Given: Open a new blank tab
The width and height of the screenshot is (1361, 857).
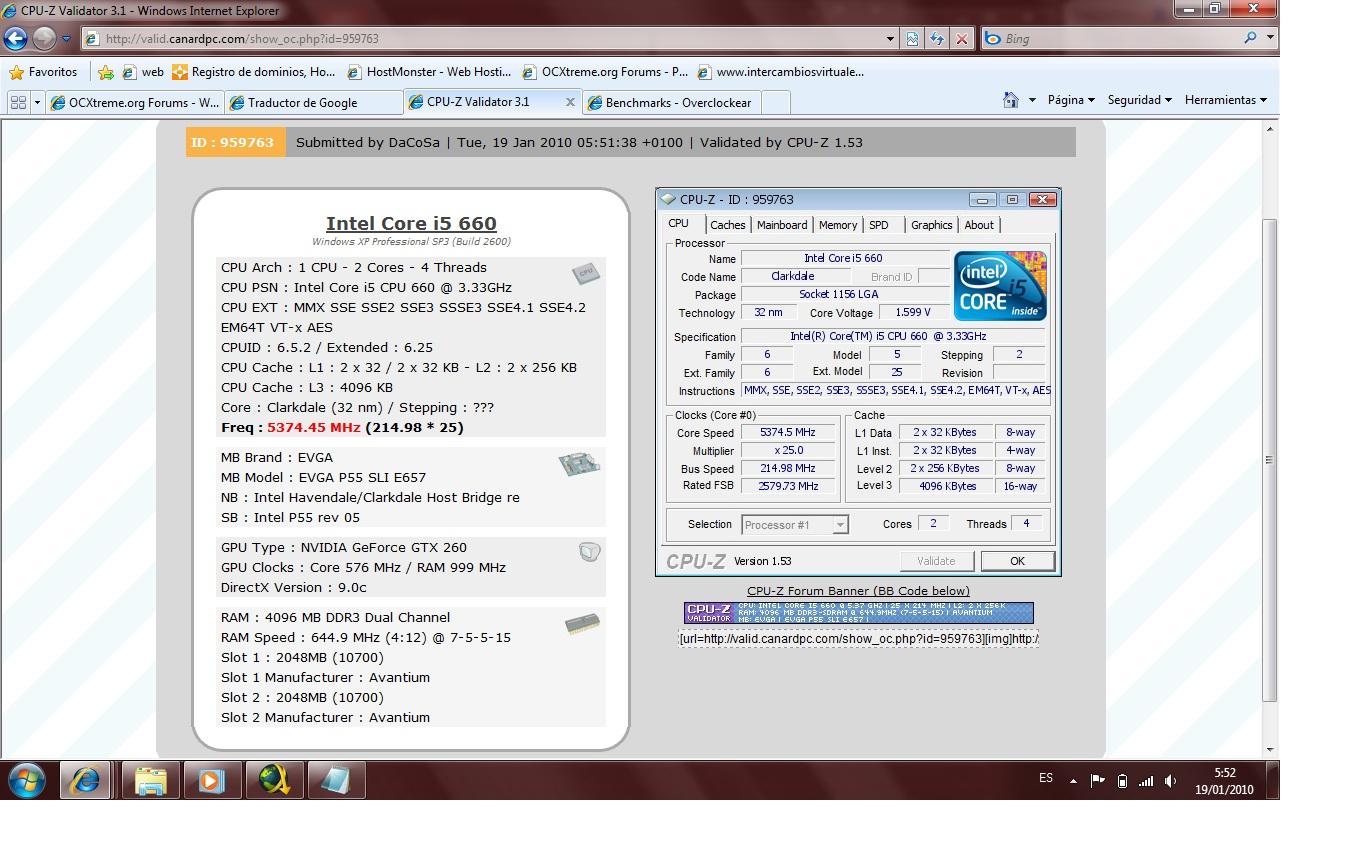Looking at the screenshot, I should tap(776, 102).
